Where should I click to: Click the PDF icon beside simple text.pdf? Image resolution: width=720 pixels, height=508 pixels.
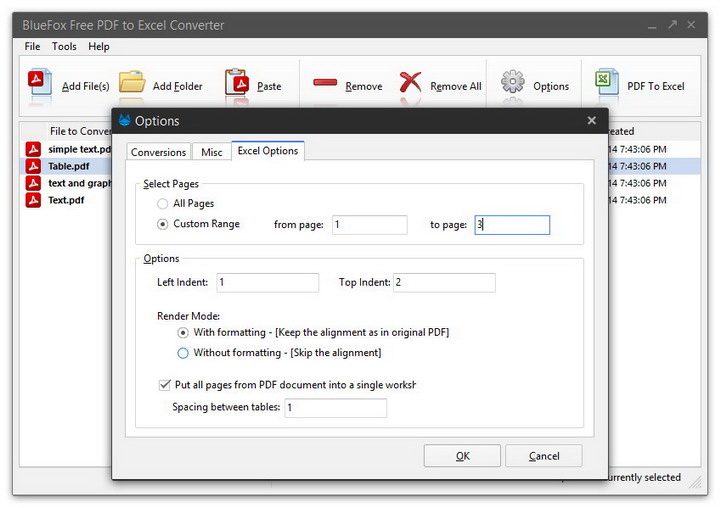click(33, 149)
